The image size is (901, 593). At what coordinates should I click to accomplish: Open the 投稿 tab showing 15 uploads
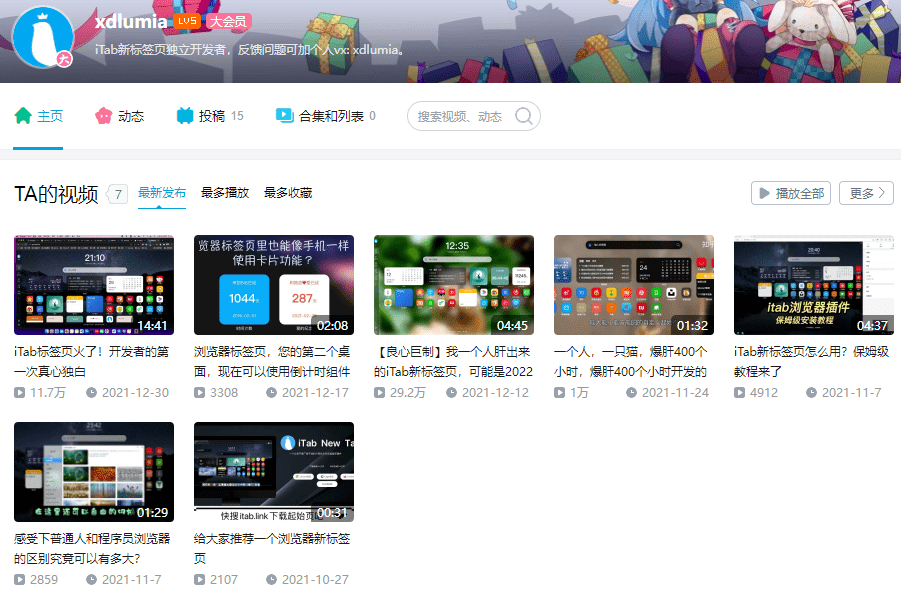pos(210,116)
